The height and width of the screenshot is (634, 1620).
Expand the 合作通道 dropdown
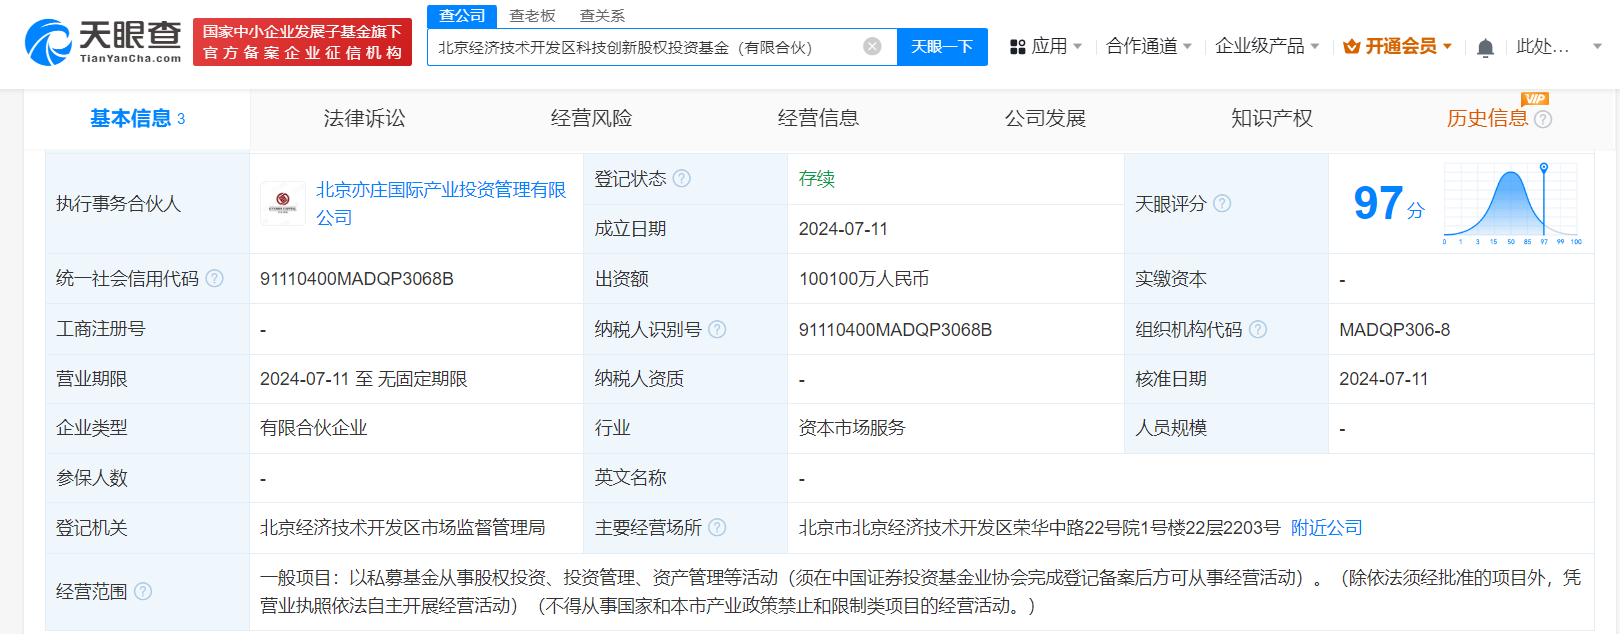pos(1148,46)
